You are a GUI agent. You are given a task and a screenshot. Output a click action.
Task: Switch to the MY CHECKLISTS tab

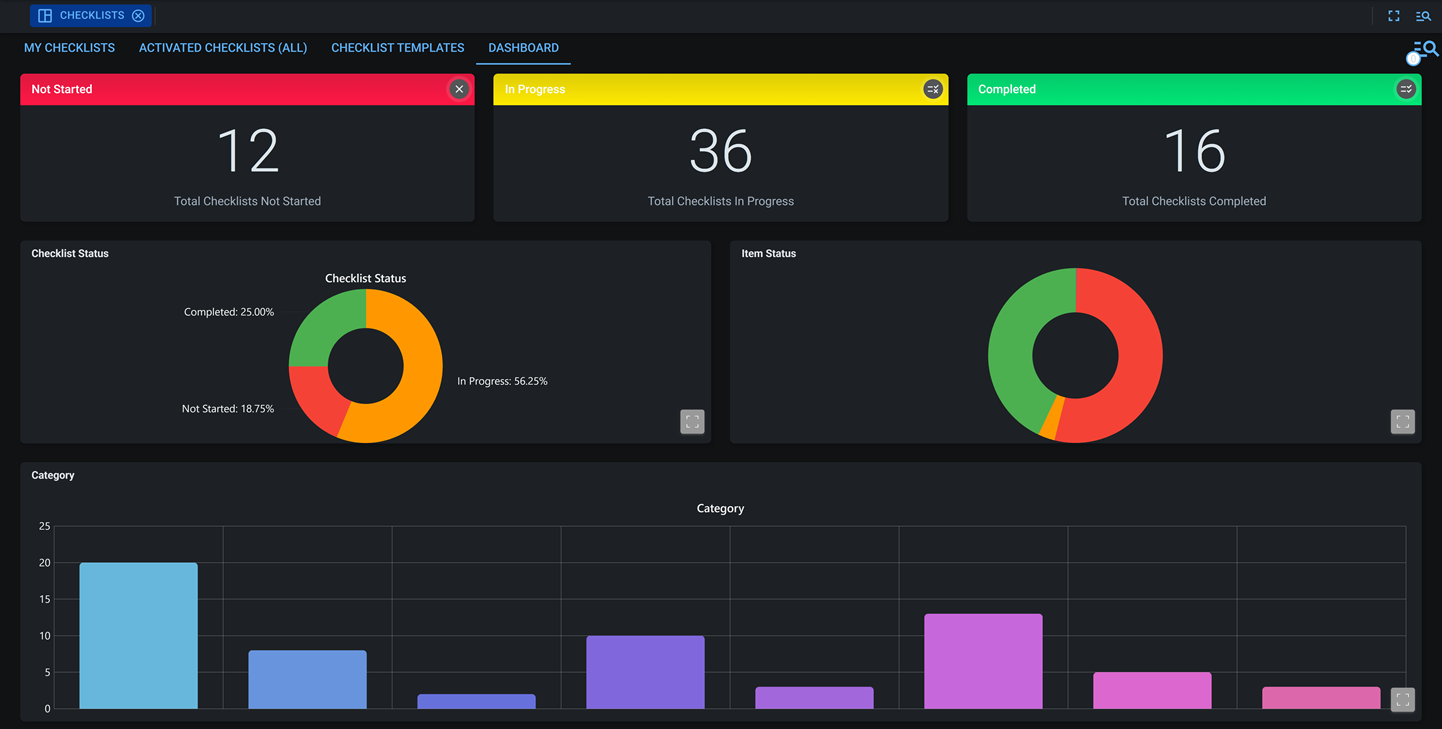(x=69, y=48)
